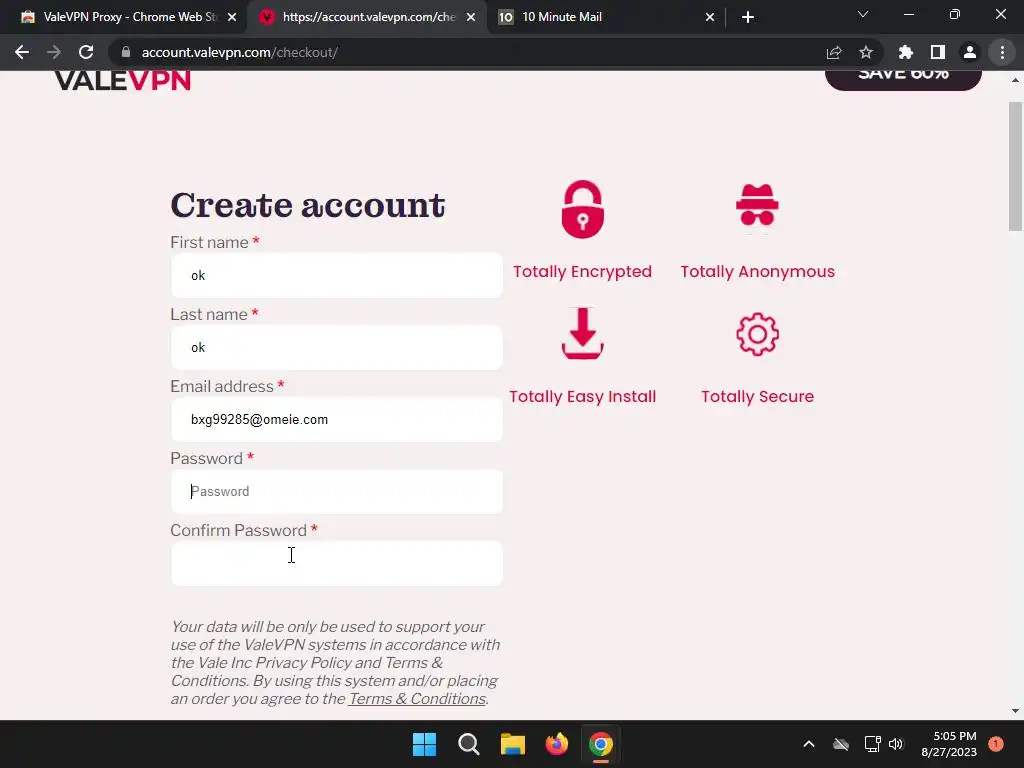Click the padlock site info icon
Screen dimensions: 1024x768
(x=126, y=52)
